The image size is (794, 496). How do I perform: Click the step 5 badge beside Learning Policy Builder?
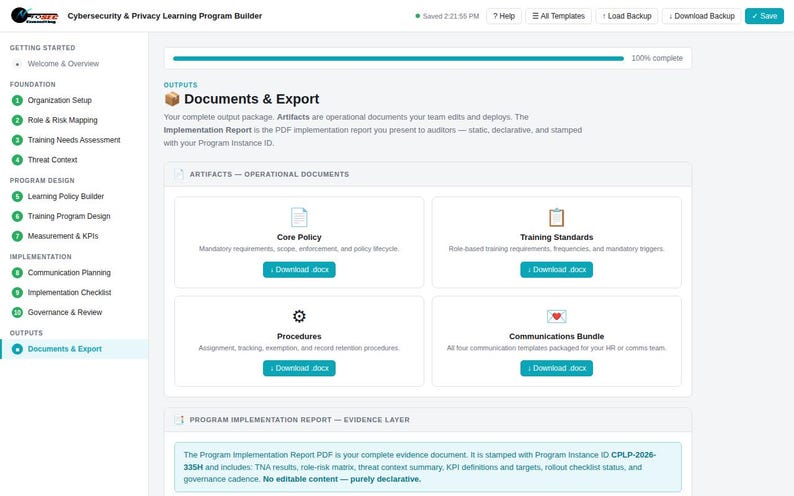[17, 196]
